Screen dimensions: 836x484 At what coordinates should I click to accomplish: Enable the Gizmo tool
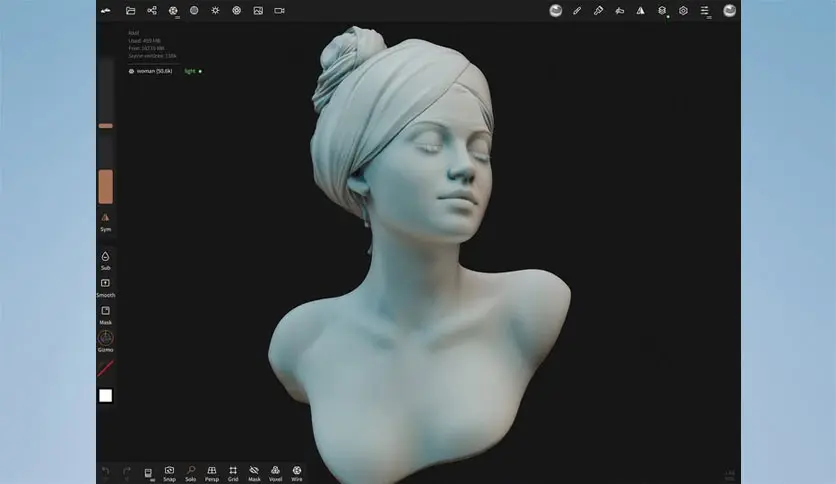(x=106, y=341)
